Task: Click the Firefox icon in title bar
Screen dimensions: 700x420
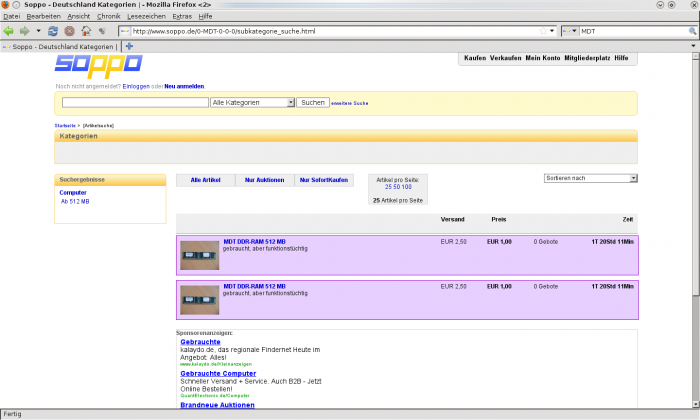Action: tap(5, 5)
